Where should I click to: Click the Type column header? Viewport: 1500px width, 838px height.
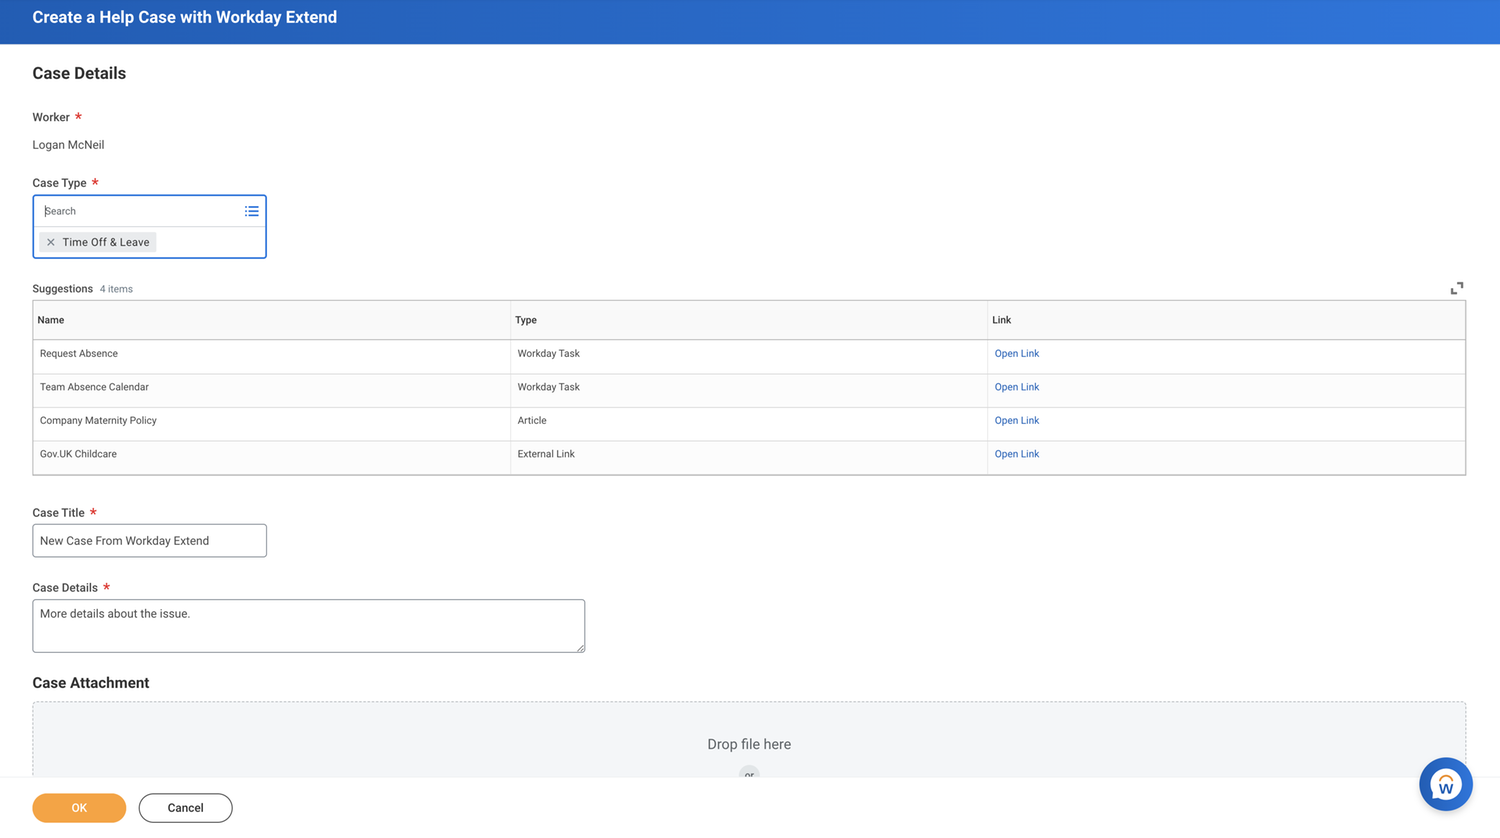(x=526, y=319)
